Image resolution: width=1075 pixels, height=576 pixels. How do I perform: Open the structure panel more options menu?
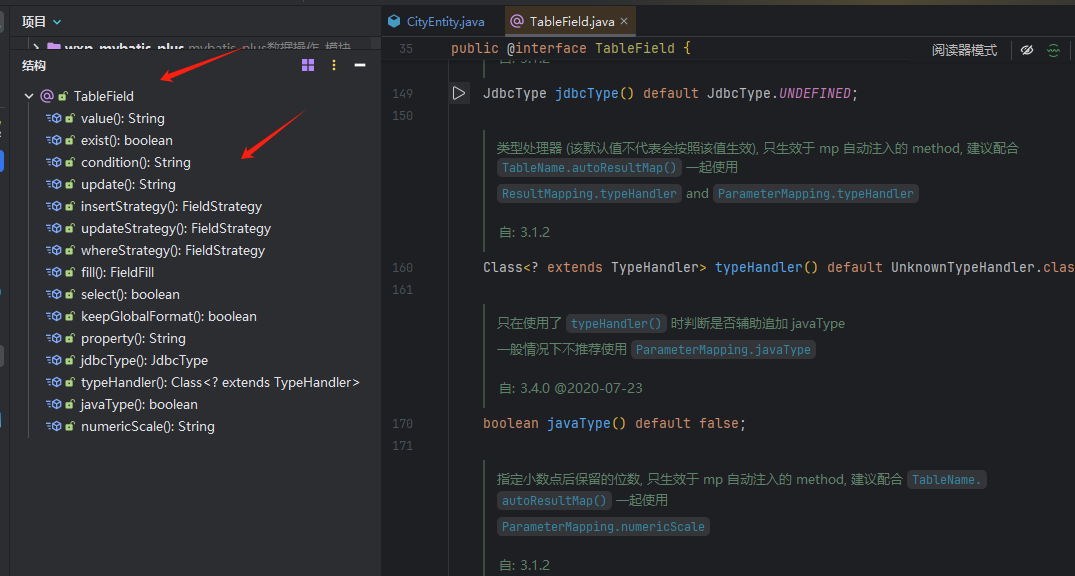pos(334,65)
